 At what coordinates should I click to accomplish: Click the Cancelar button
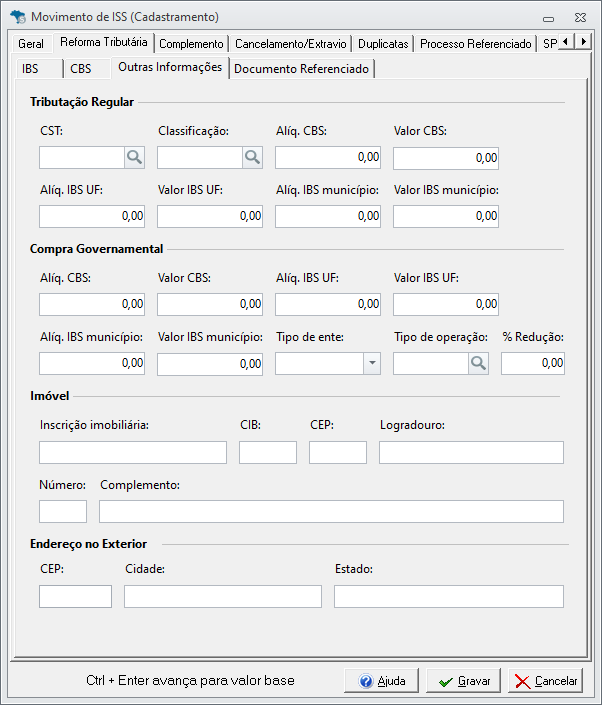(545, 681)
